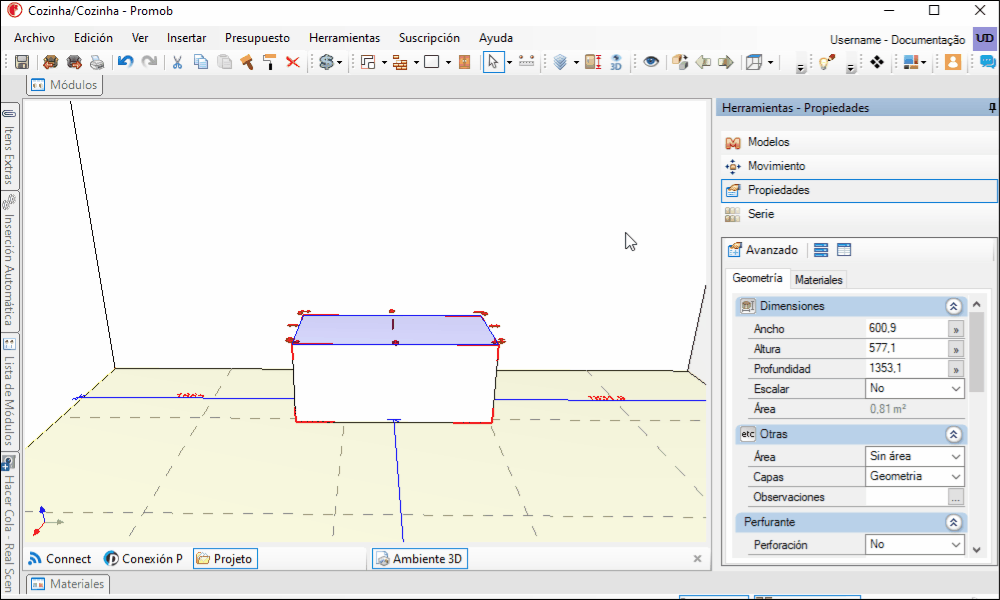The width and height of the screenshot is (1000, 600).
Task: Open the Archivo menu
Action: pos(34,38)
